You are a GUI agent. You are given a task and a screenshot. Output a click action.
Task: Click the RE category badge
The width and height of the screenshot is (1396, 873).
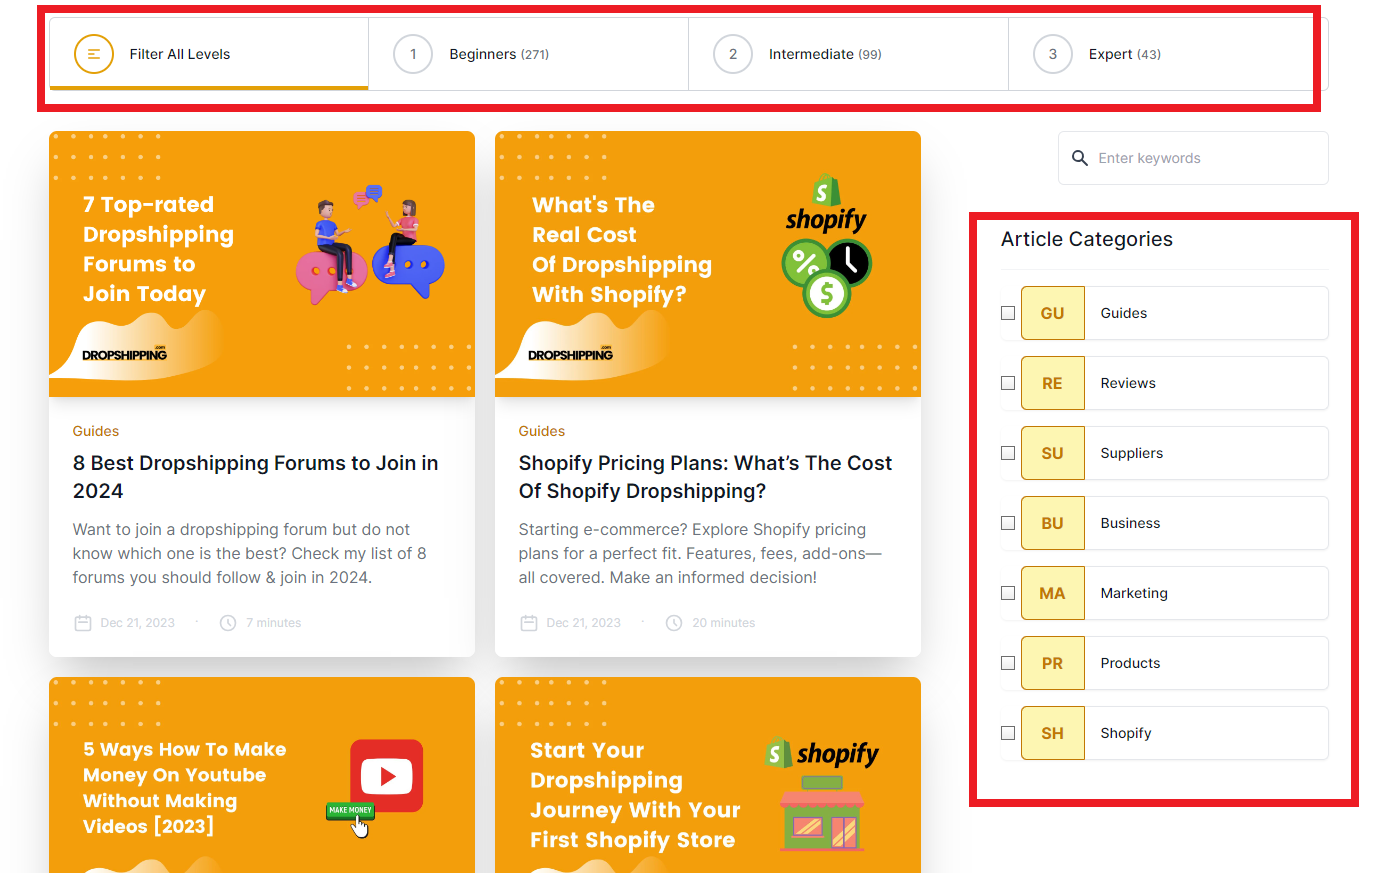[1053, 383]
